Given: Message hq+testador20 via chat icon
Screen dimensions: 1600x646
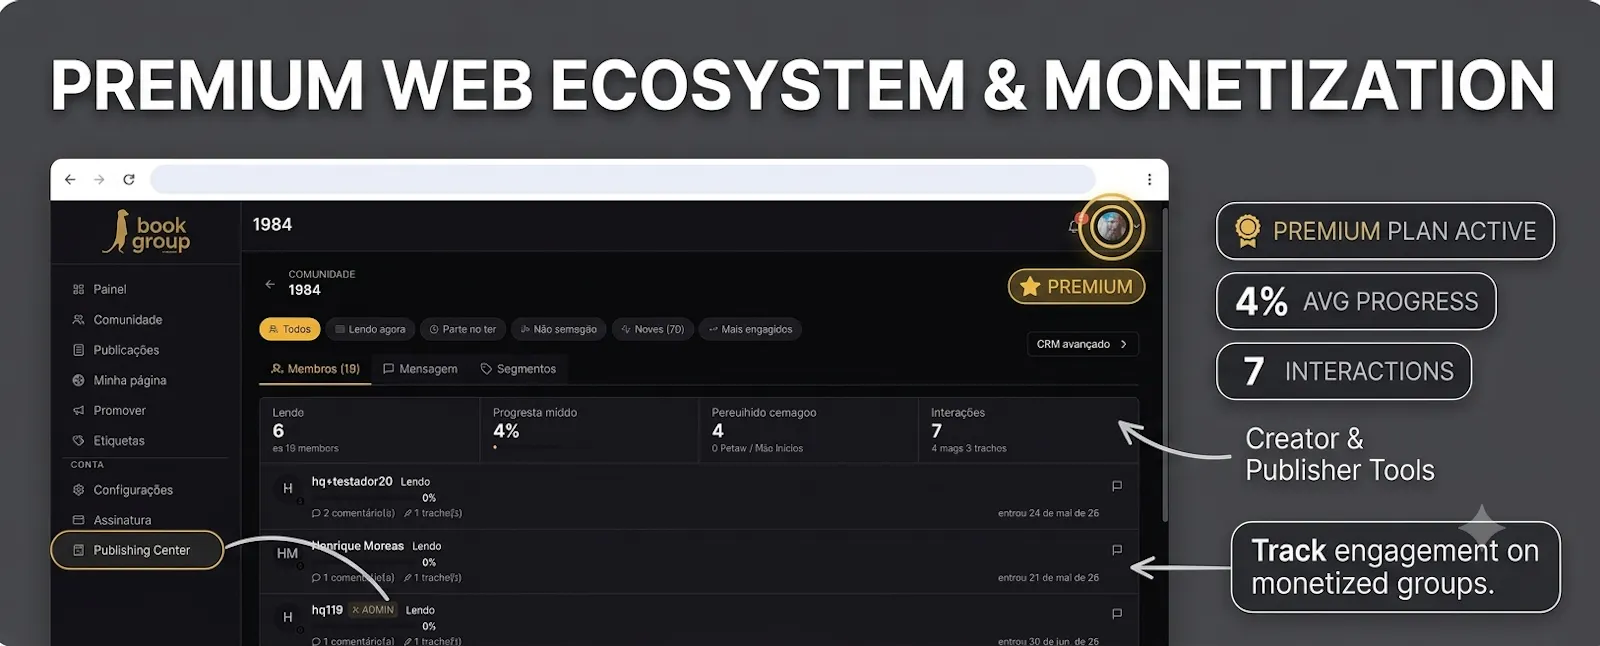Looking at the screenshot, I should click(1117, 486).
